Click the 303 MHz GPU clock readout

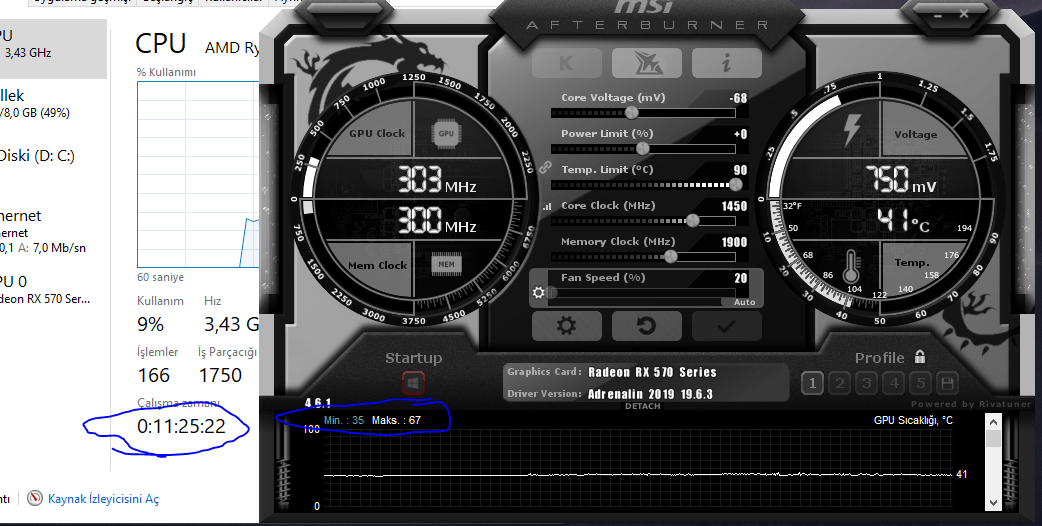coord(437,179)
